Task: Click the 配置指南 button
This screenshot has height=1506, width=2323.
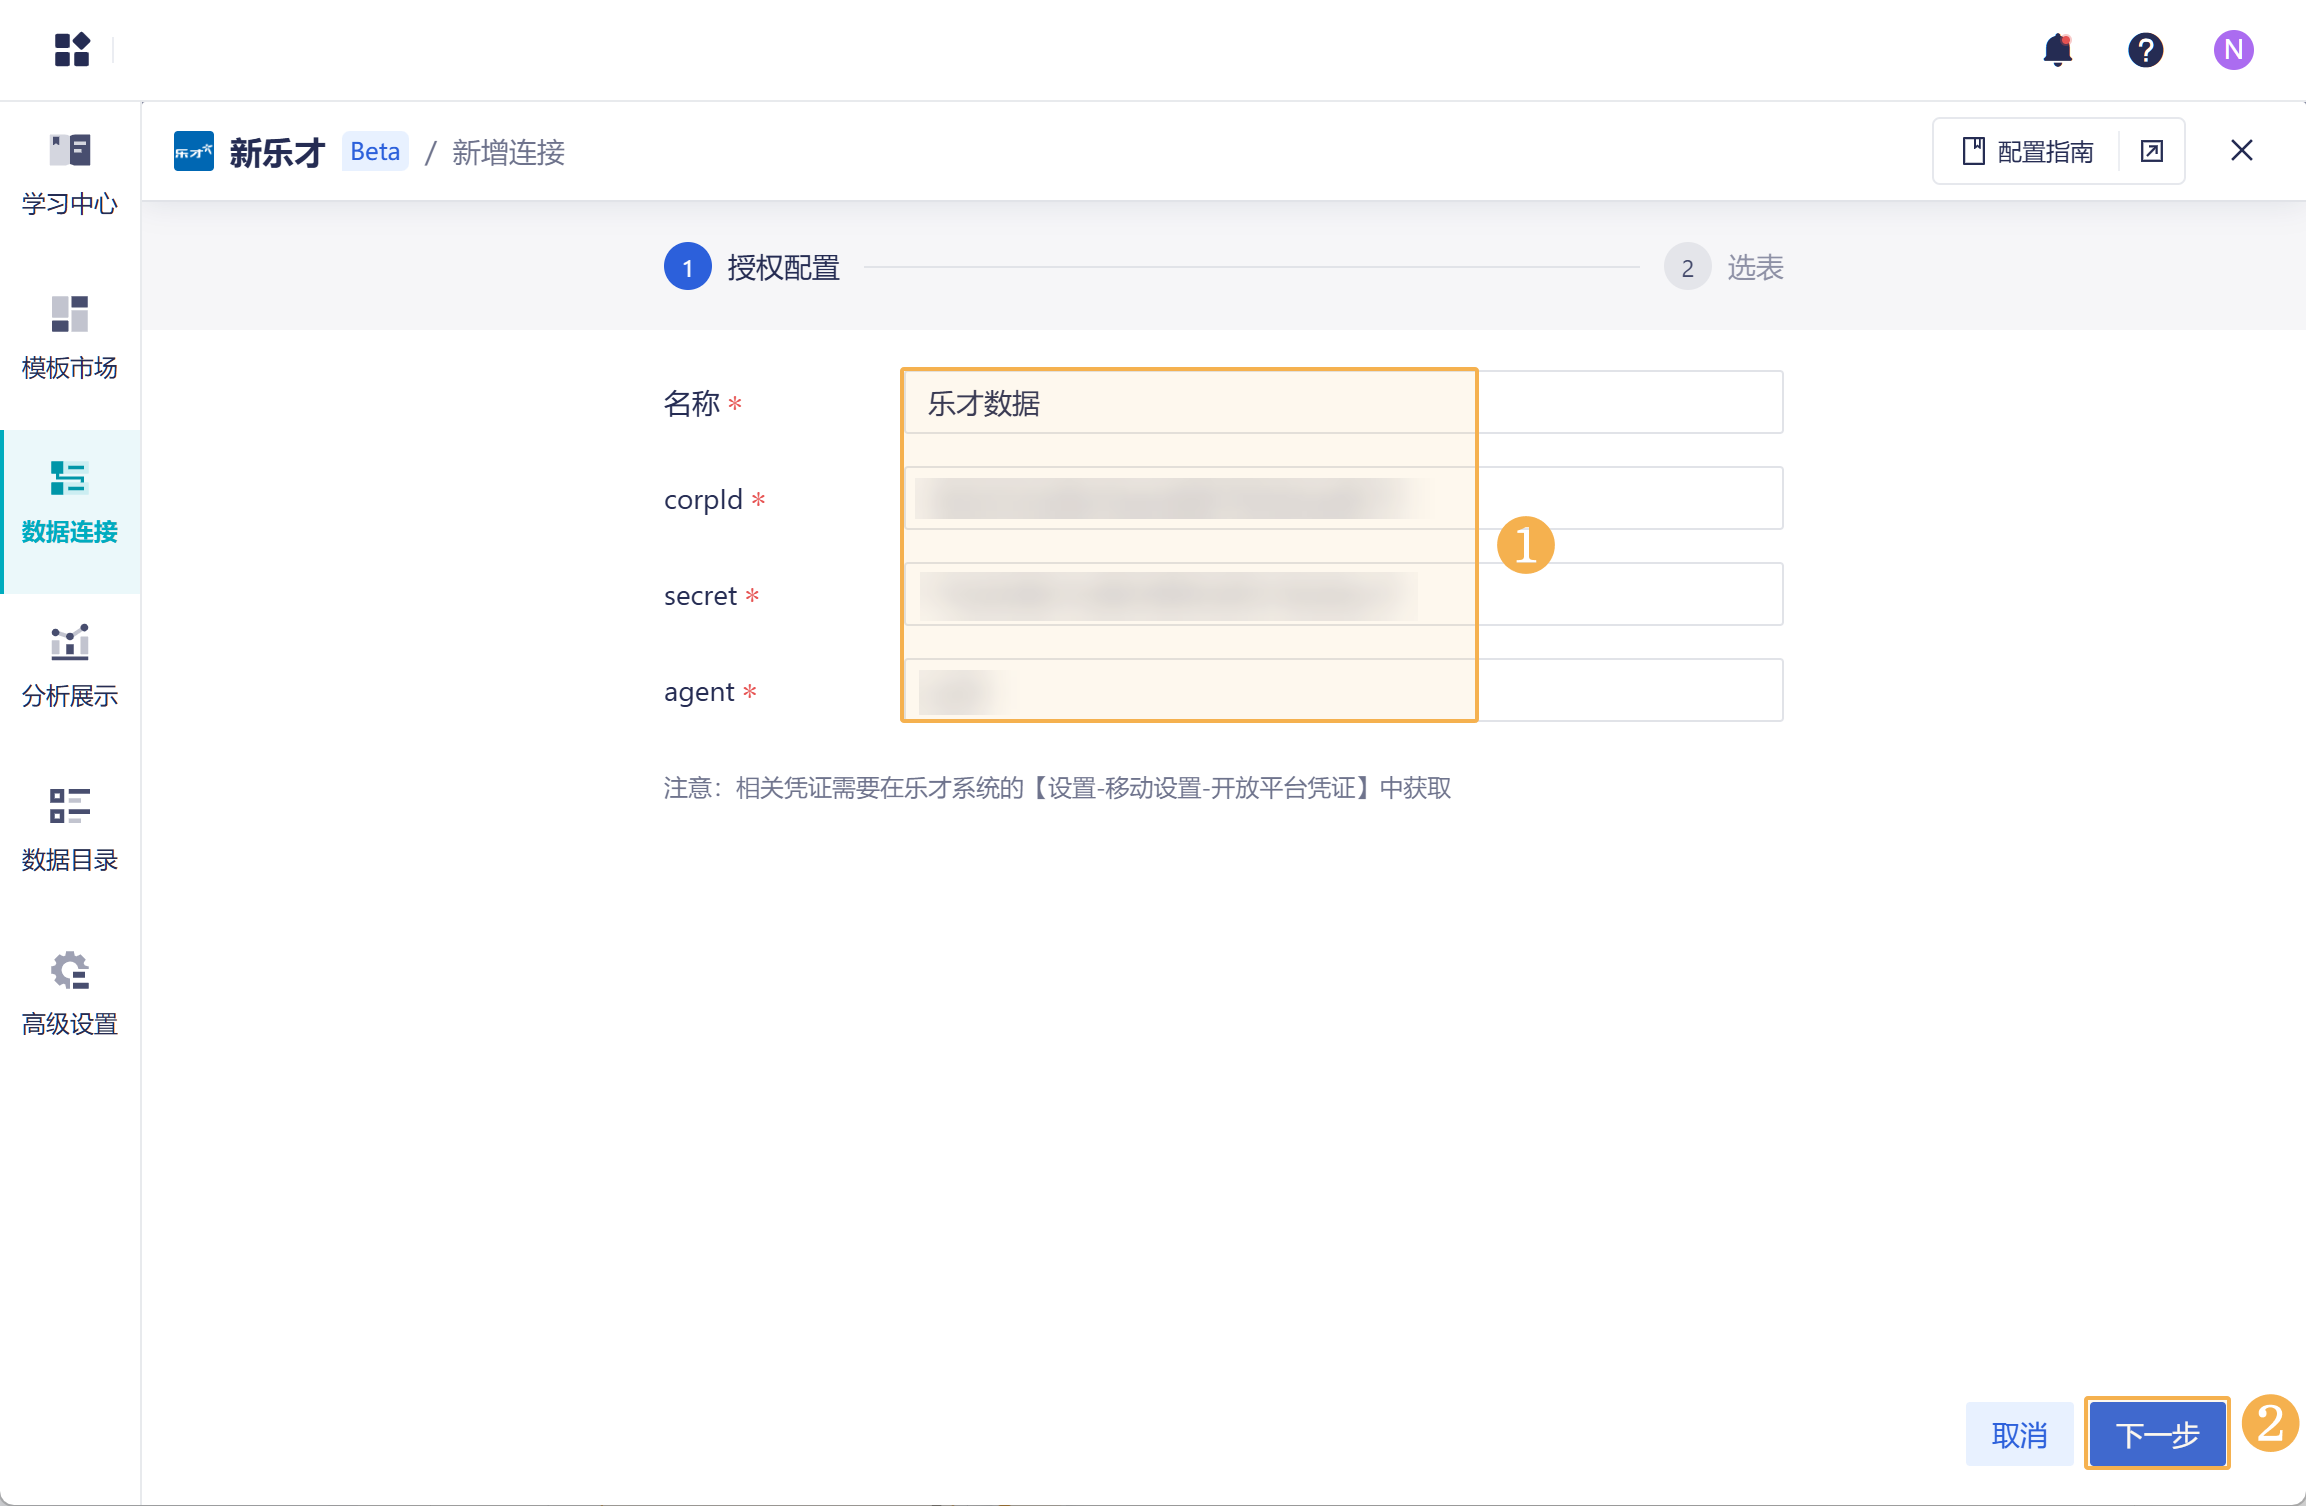Action: click(x=2028, y=151)
